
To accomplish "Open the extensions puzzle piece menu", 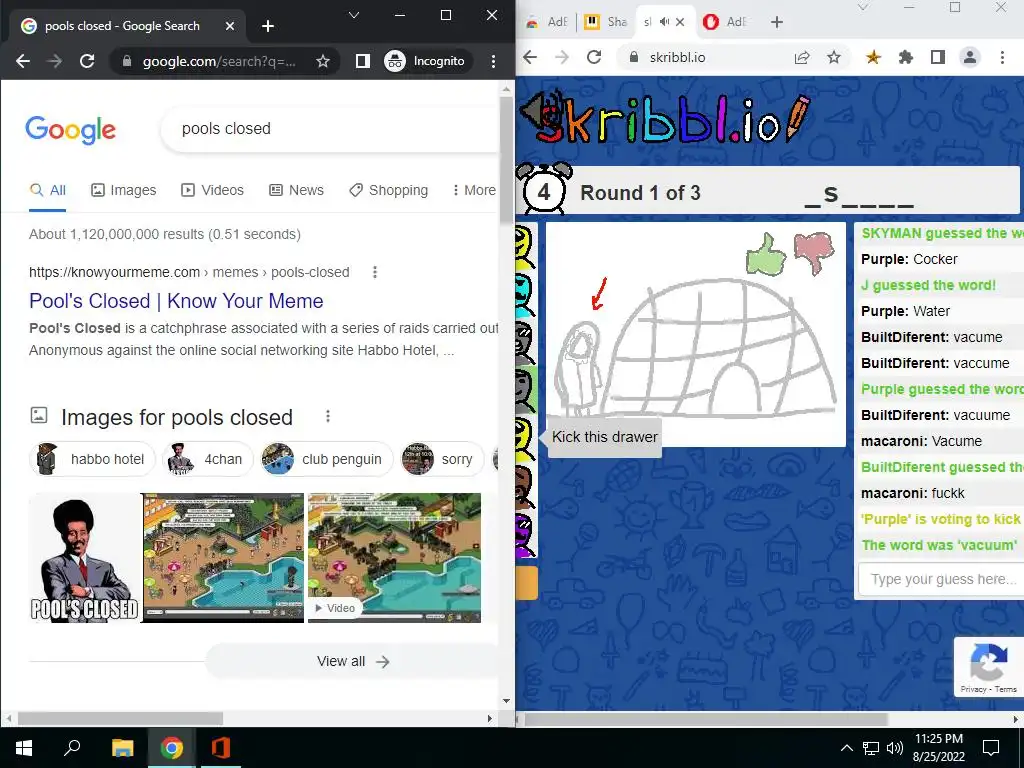I will click(906, 57).
